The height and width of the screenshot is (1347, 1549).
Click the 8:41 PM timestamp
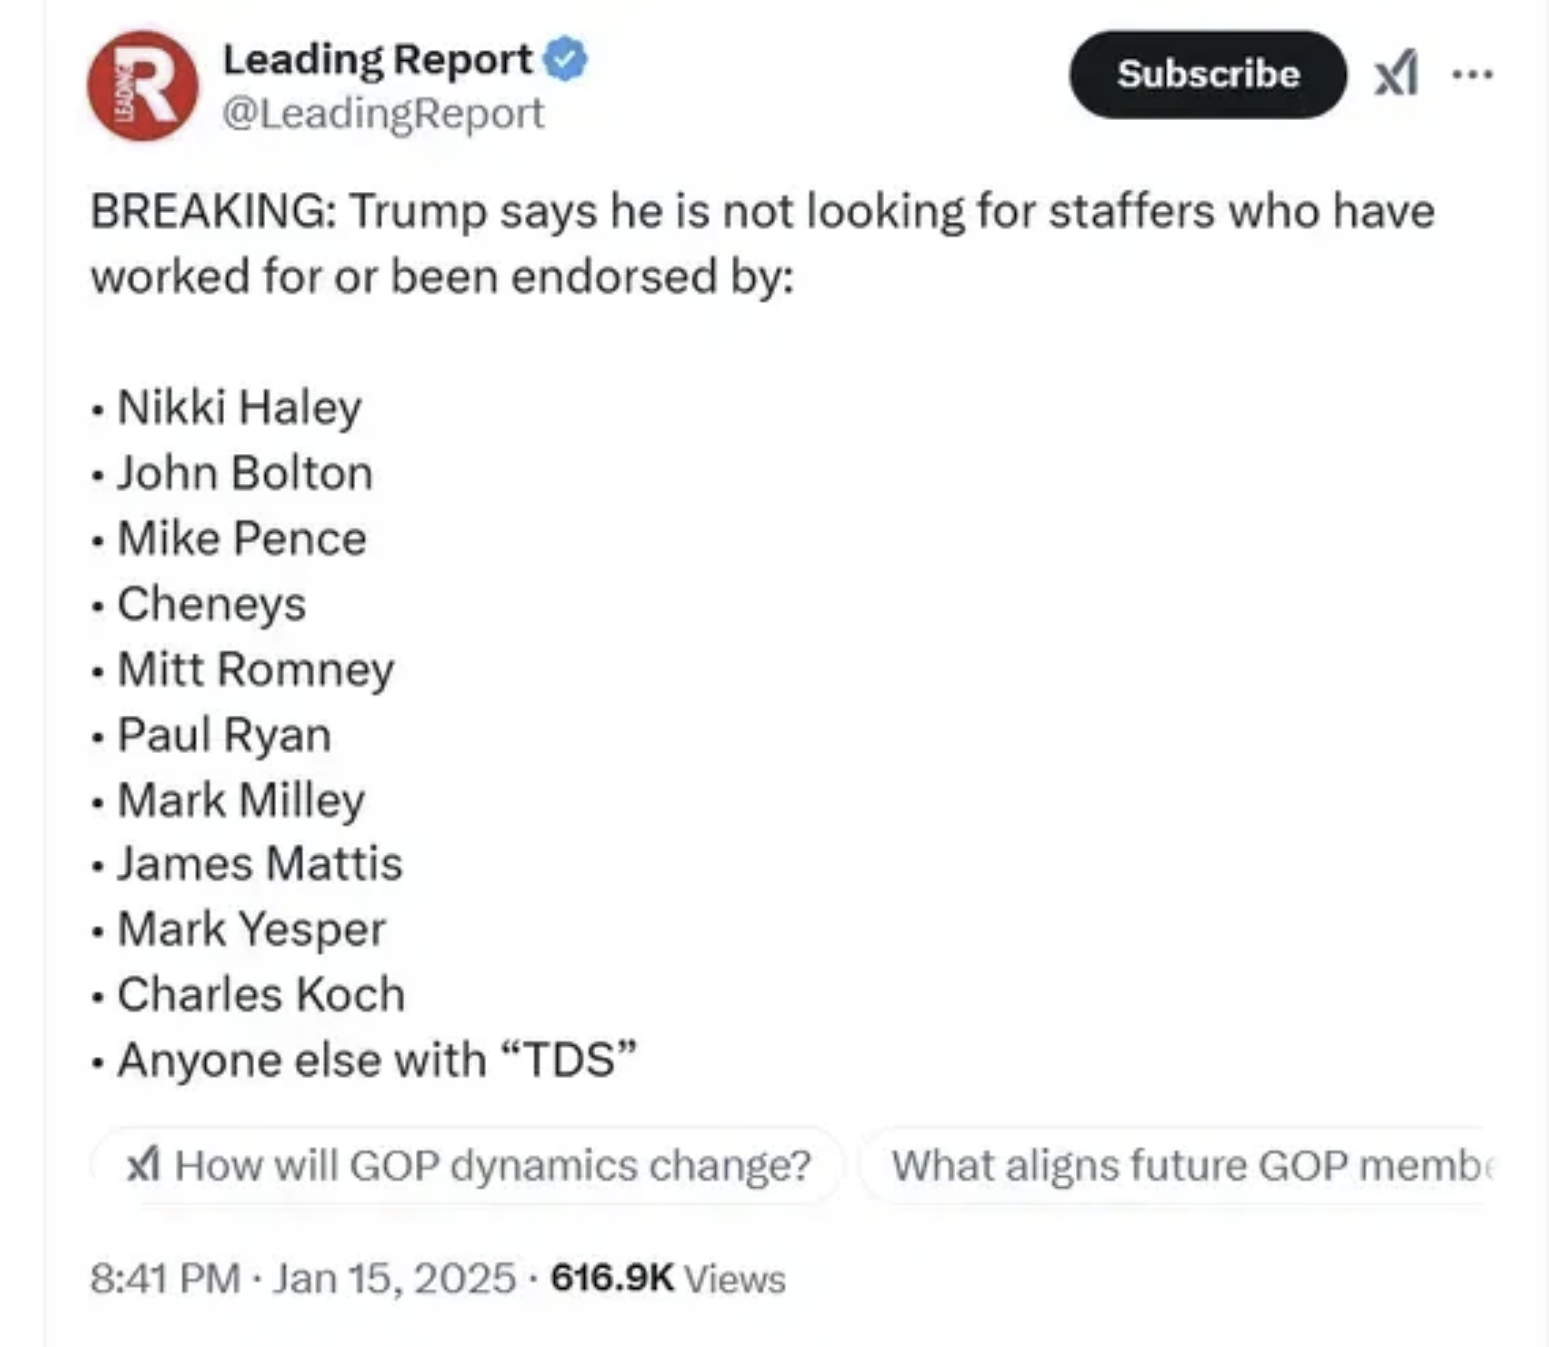[165, 1278]
